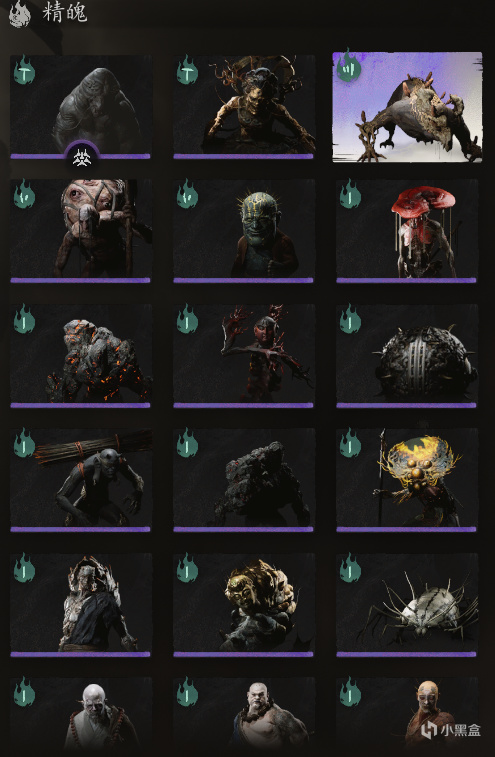Click the green flame badge on the tree-root ghoul card
Image resolution: width=495 pixels, height=757 pixels.
187,70
